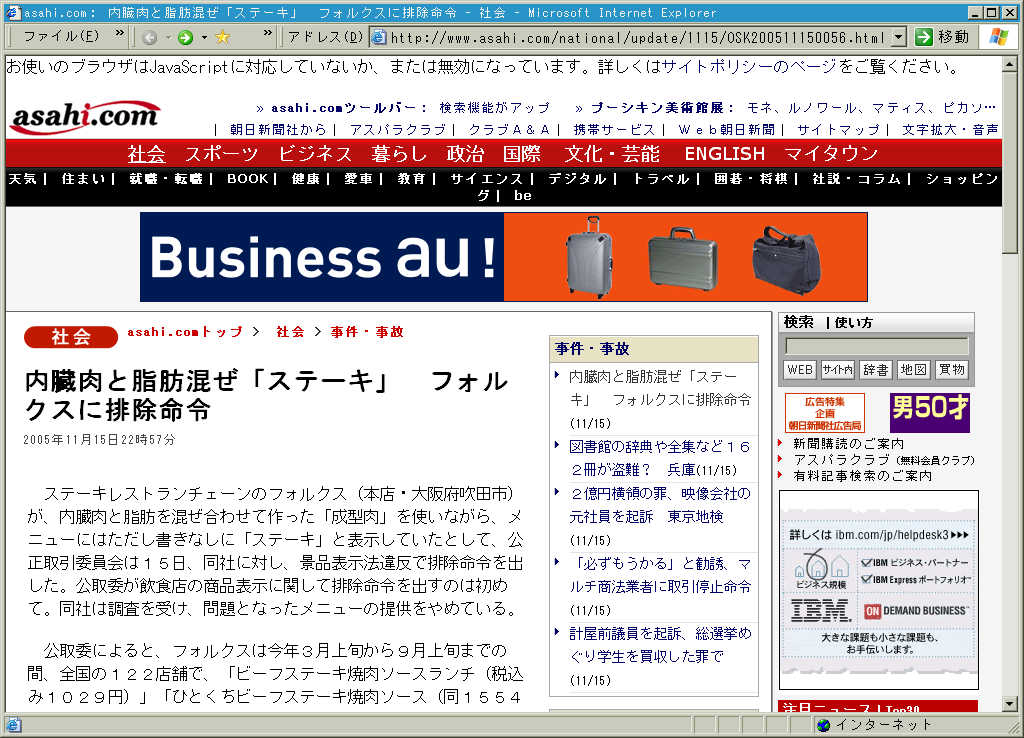Click the page icon in the address bar
The height and width of the screenshot is (738, 1024).
(378, 37)
